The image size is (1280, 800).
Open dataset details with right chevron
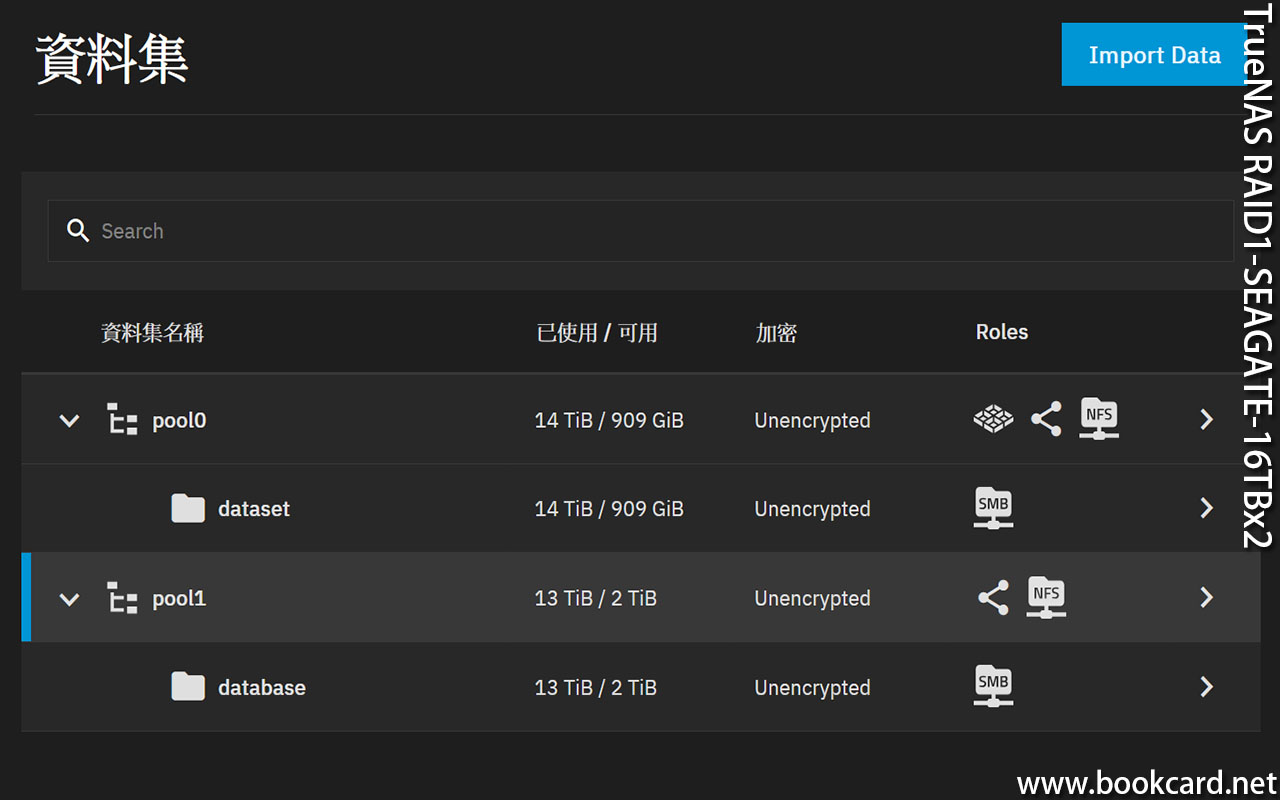(1206, 509)
